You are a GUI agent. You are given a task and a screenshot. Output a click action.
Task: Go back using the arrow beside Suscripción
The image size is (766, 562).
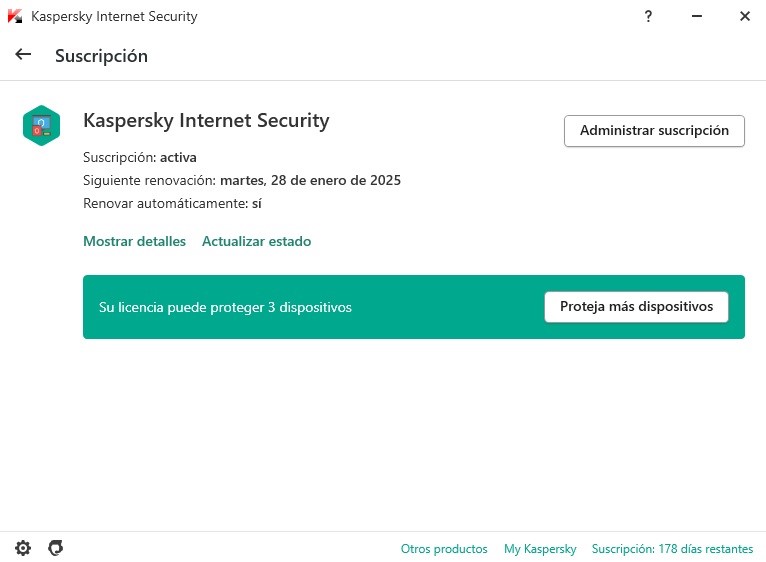click(23, 54)
